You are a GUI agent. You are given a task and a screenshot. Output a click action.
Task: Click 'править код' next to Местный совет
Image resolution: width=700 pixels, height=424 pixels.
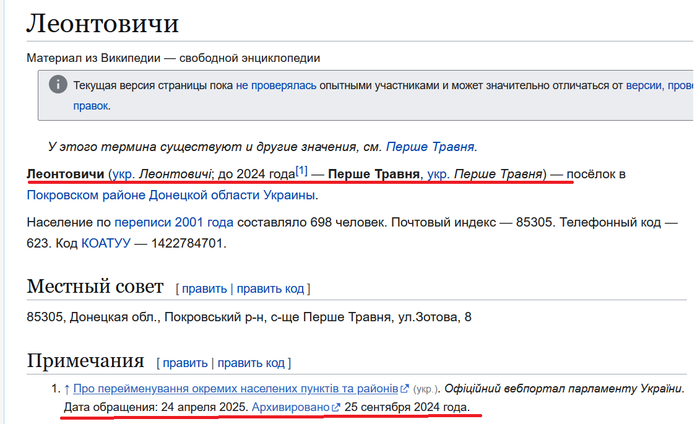coord(270,289)
